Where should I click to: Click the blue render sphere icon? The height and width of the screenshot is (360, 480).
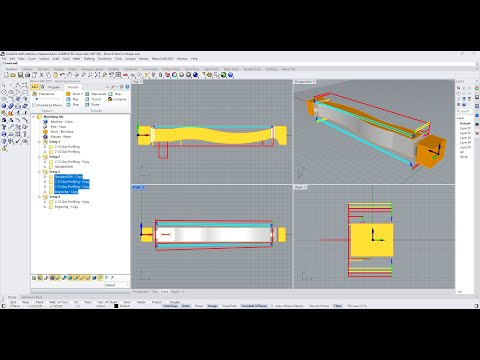(x=195, y=75)
